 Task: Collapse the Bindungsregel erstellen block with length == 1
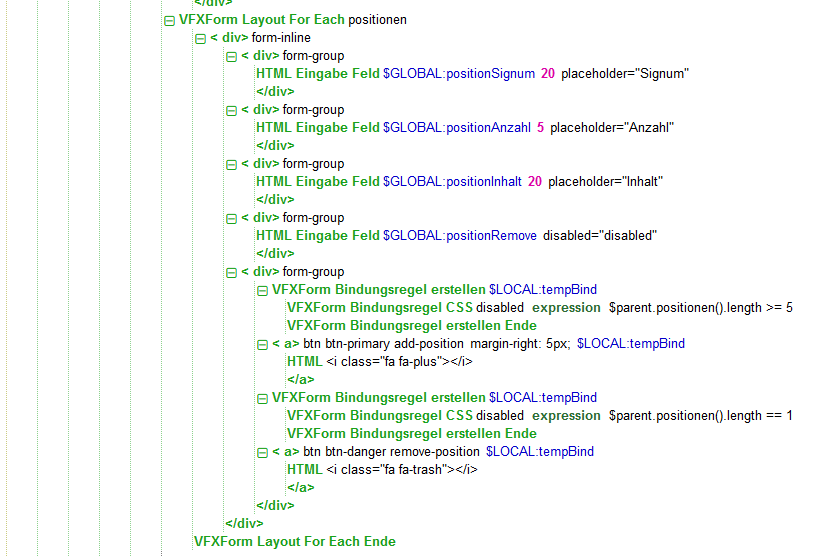click(262, 398)
